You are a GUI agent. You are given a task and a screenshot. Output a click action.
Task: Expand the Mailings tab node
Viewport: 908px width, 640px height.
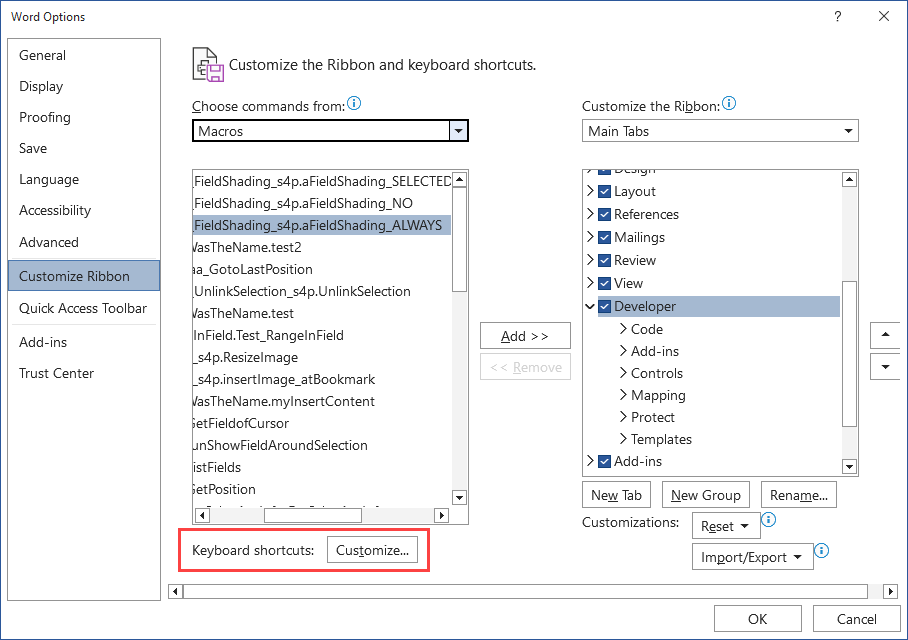point(590,237)
